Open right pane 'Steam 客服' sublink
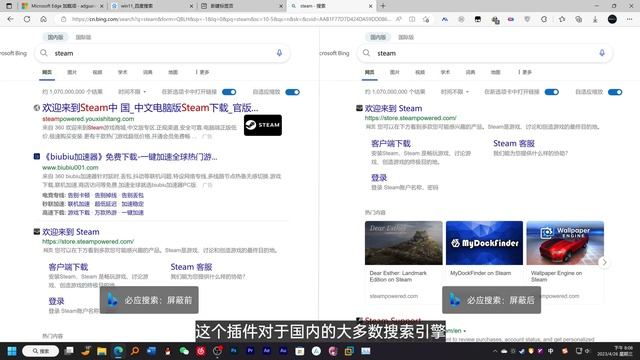The width and height of the screenshot is (640, 360). tap(514, 143)
